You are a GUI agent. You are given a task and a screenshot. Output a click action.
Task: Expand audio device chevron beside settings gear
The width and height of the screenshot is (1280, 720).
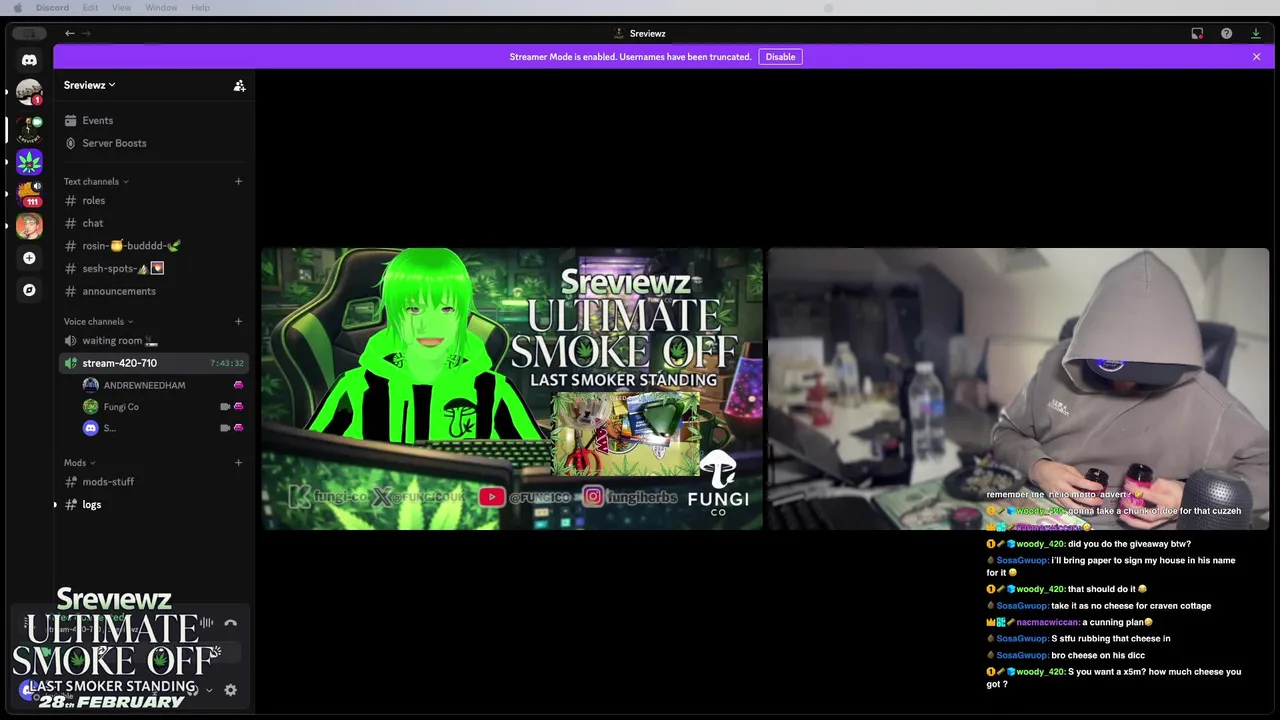coord(209,690)
